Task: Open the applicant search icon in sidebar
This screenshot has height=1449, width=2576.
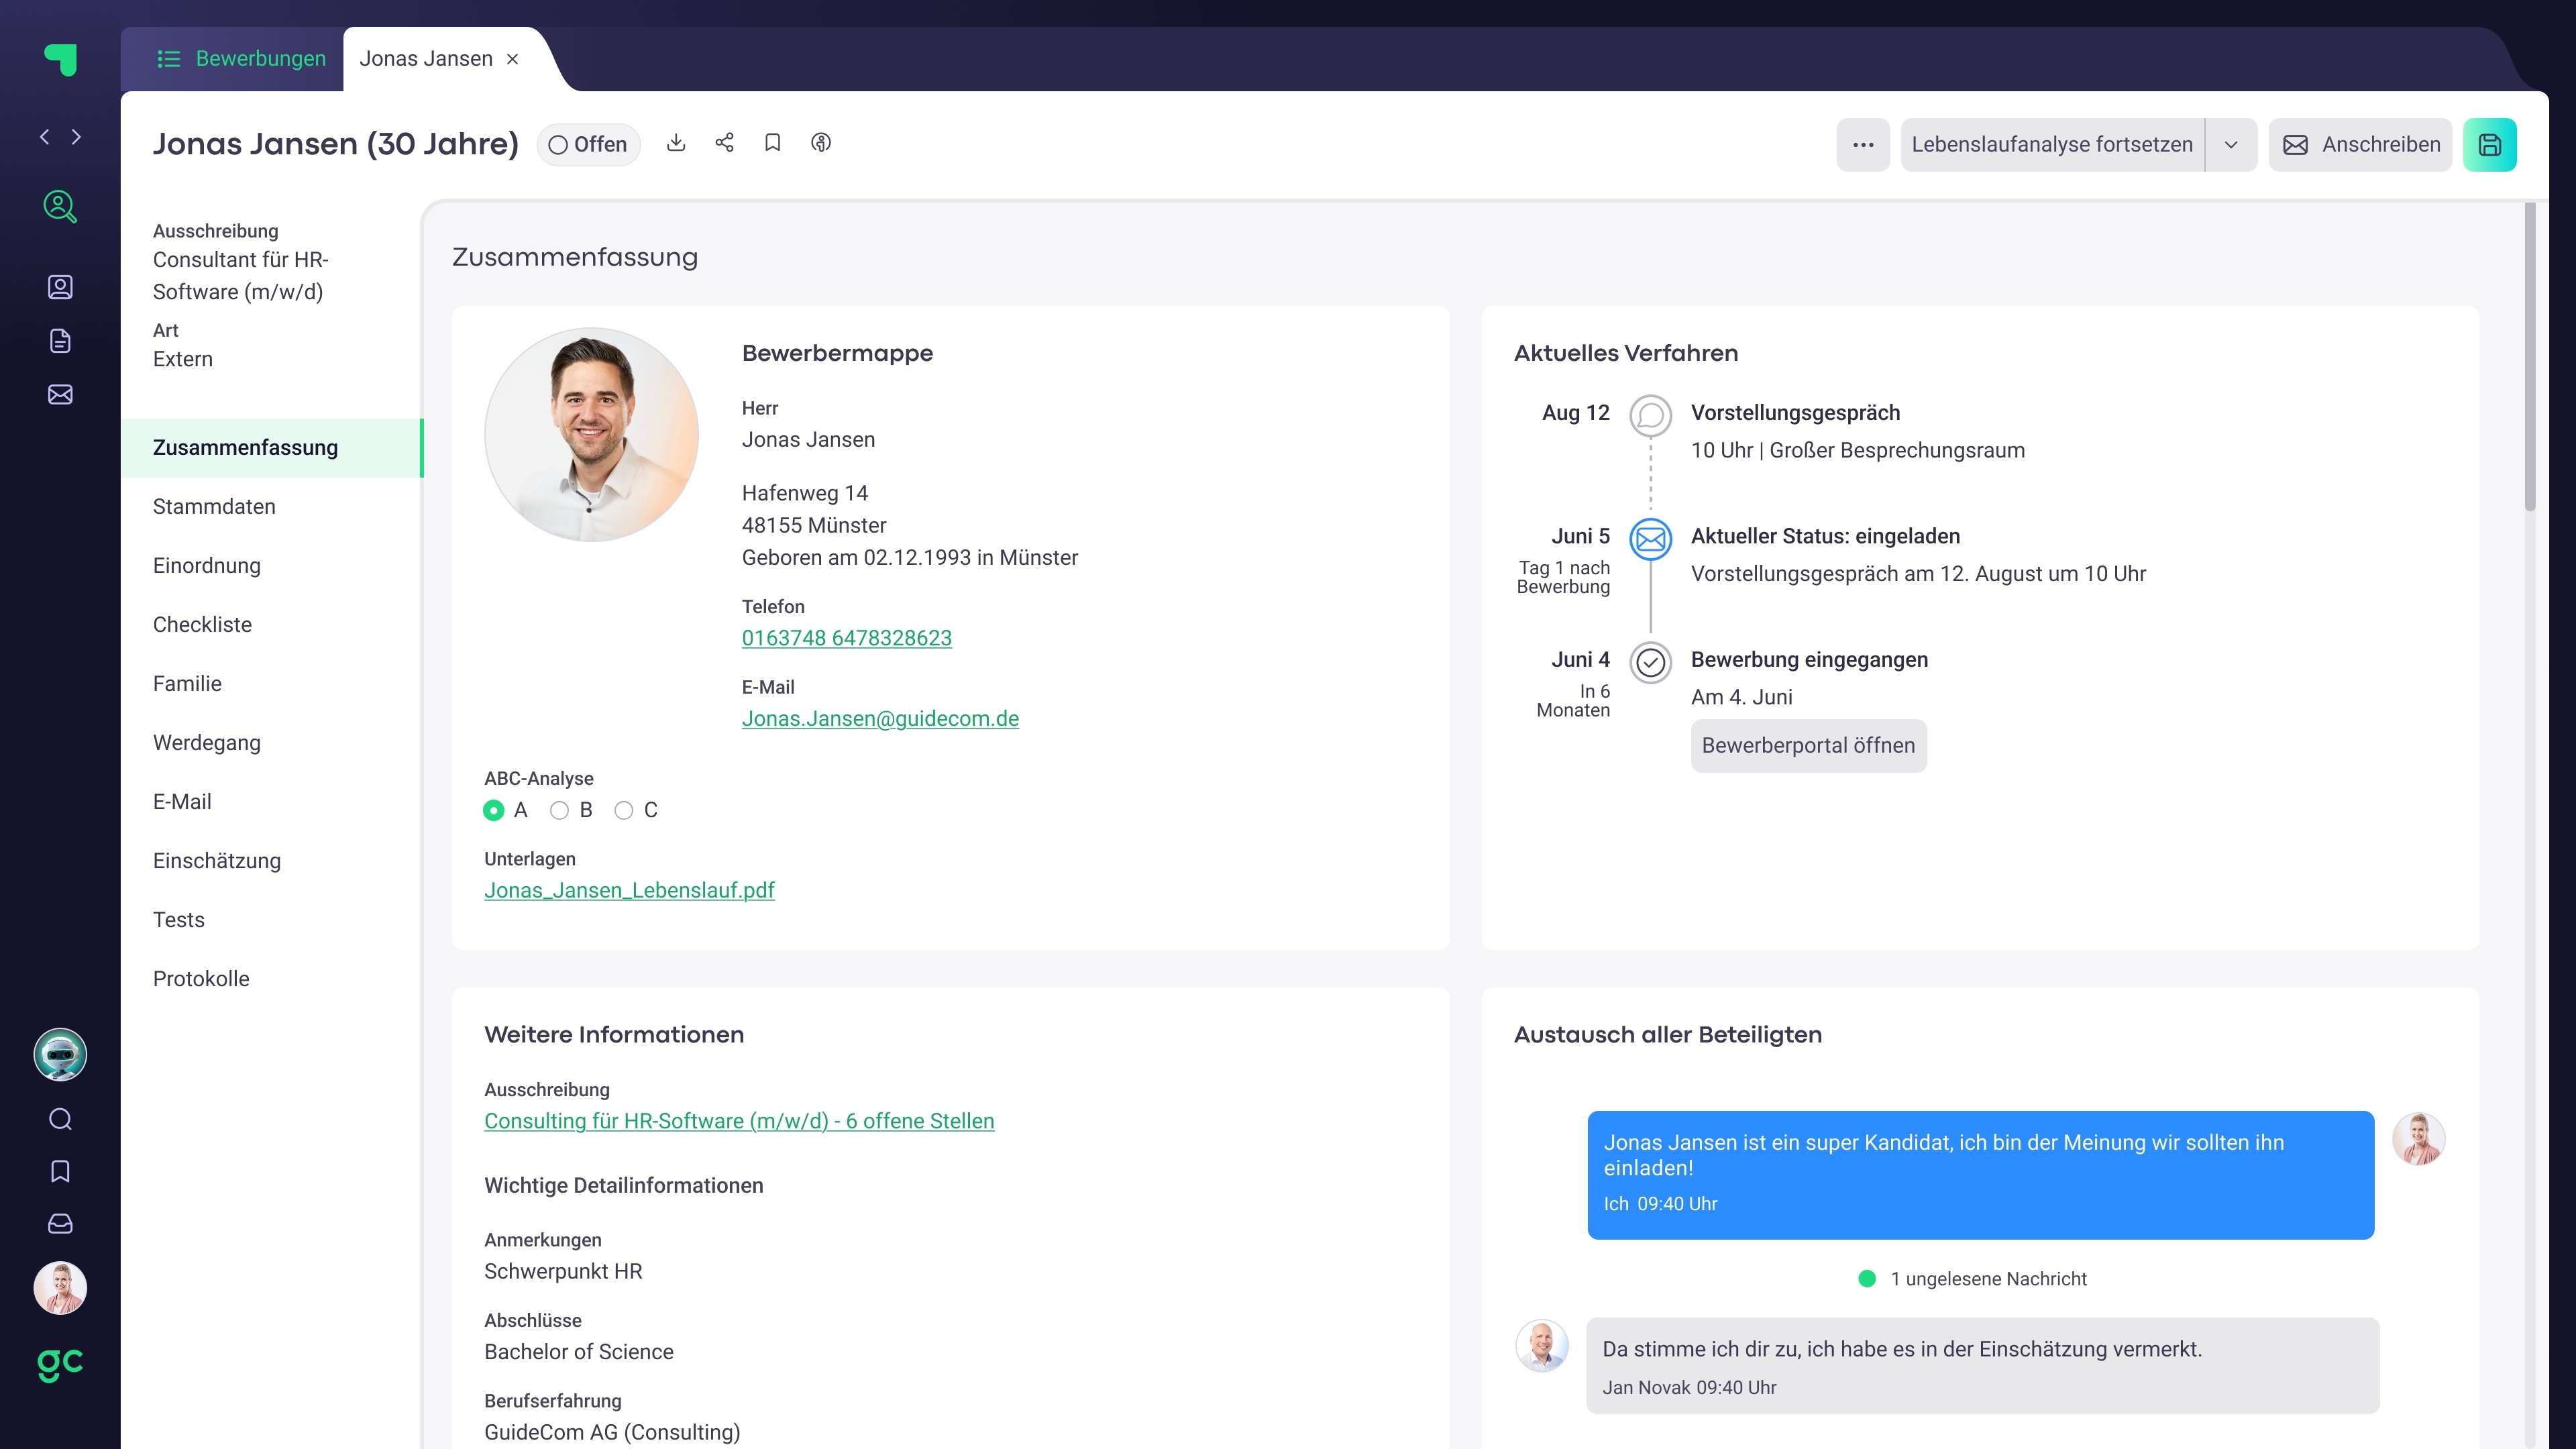Action: click(x=60, y=206)
